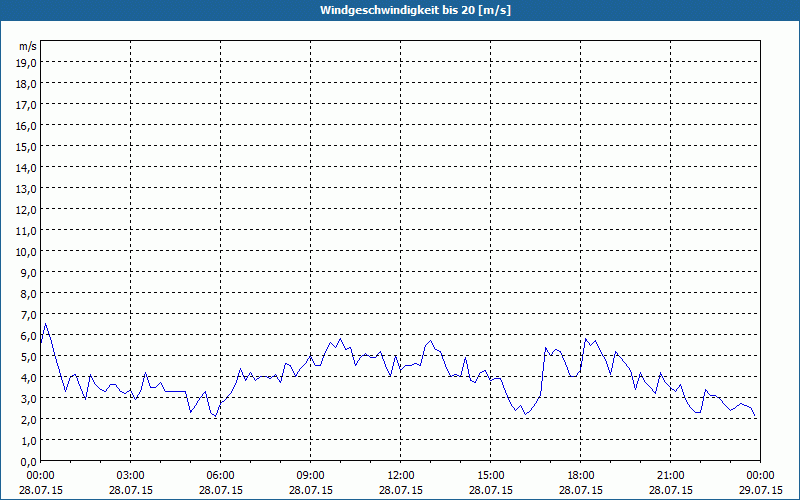Click the 09:00 time axis label
The image size is (800, 500).
pos(311,476)
